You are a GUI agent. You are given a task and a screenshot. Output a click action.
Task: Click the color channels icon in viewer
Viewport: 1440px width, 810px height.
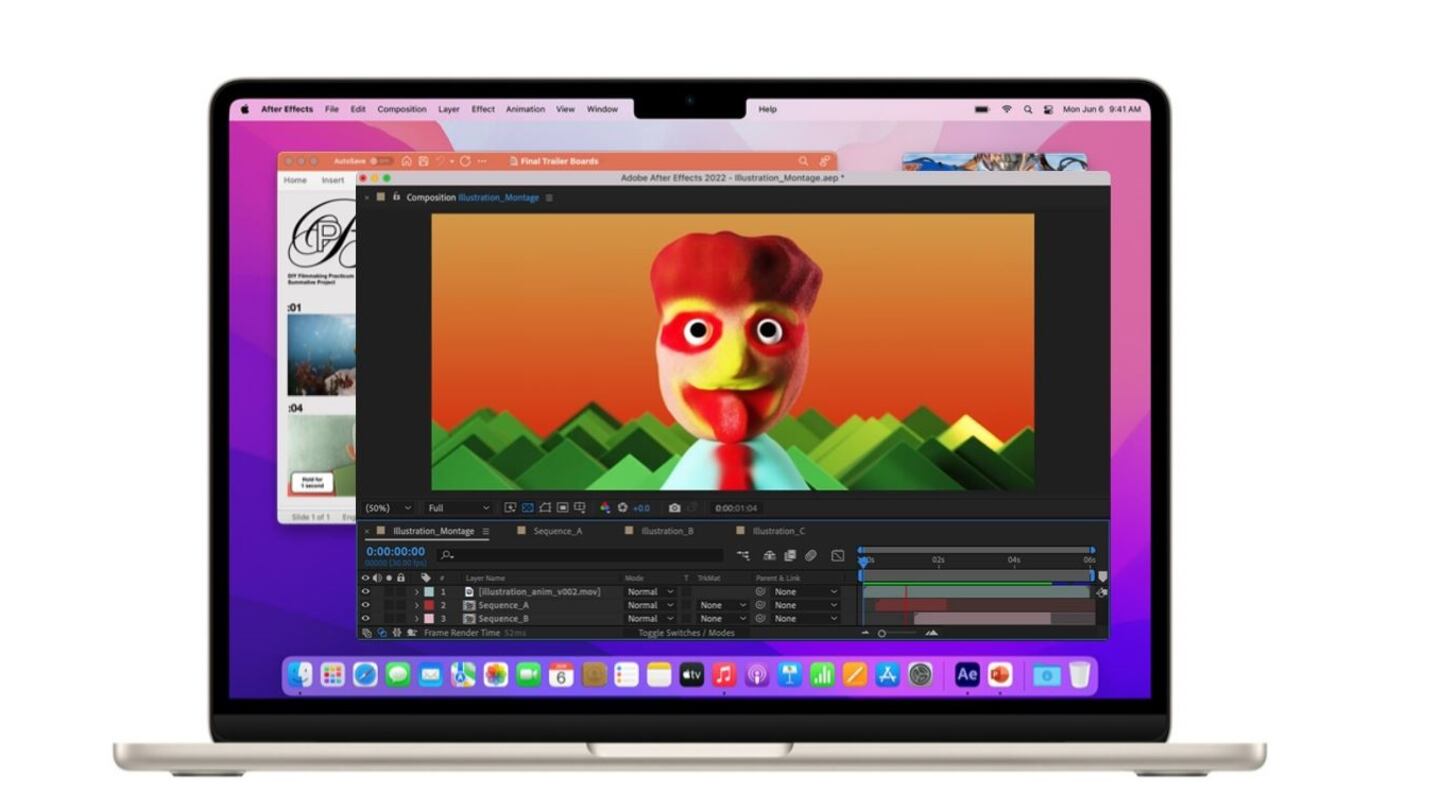pos(605,508)
